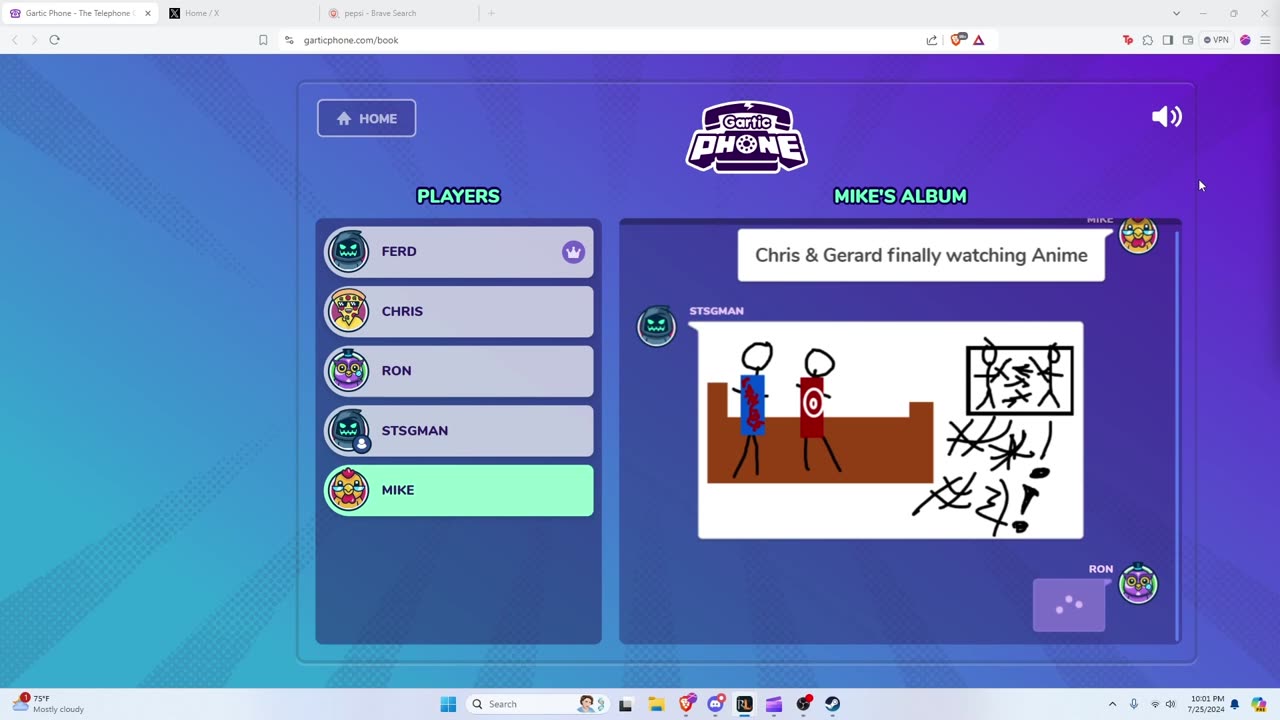Open the site information icon in address bar

[289, 40]
